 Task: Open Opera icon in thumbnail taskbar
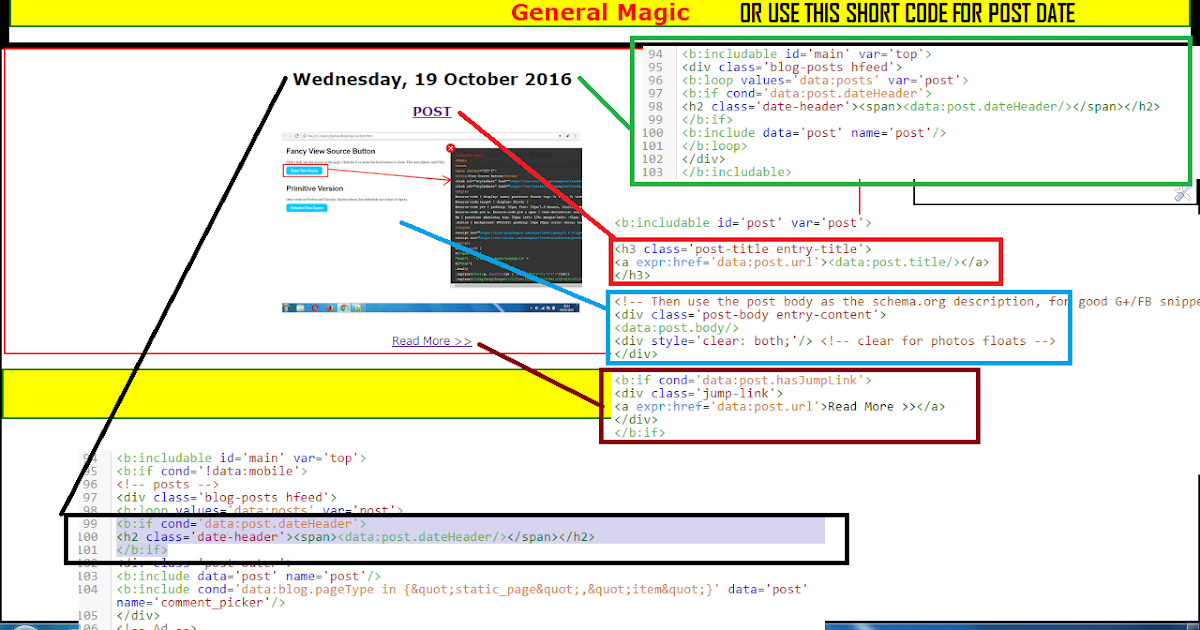315,308
